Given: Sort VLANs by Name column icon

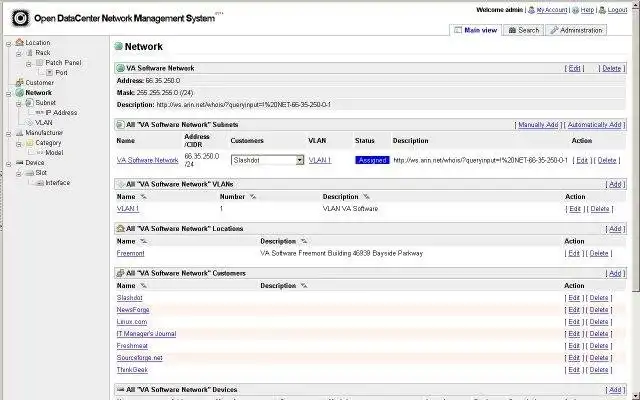Looking at the screenshot, I should 143,197.
